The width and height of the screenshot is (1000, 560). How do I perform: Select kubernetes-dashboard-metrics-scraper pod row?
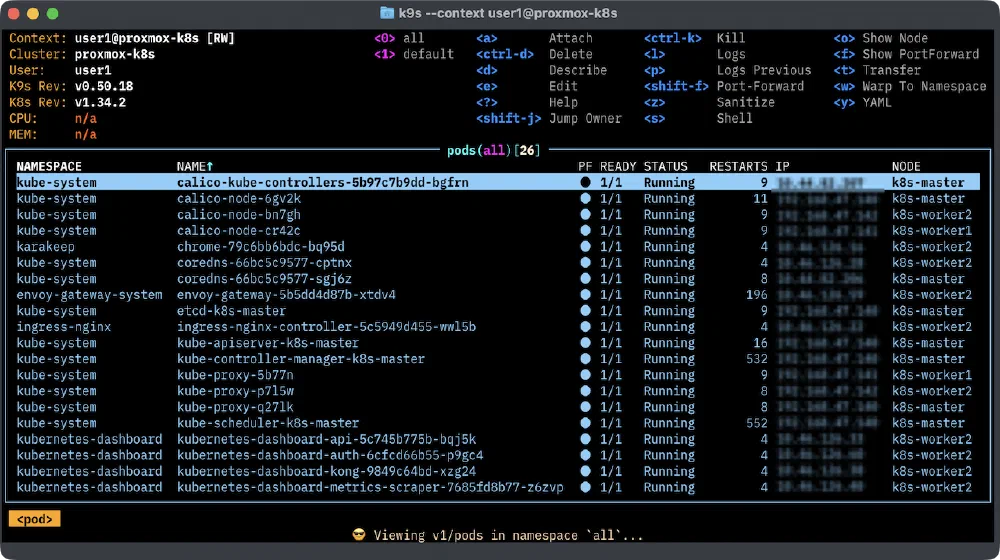370,487
